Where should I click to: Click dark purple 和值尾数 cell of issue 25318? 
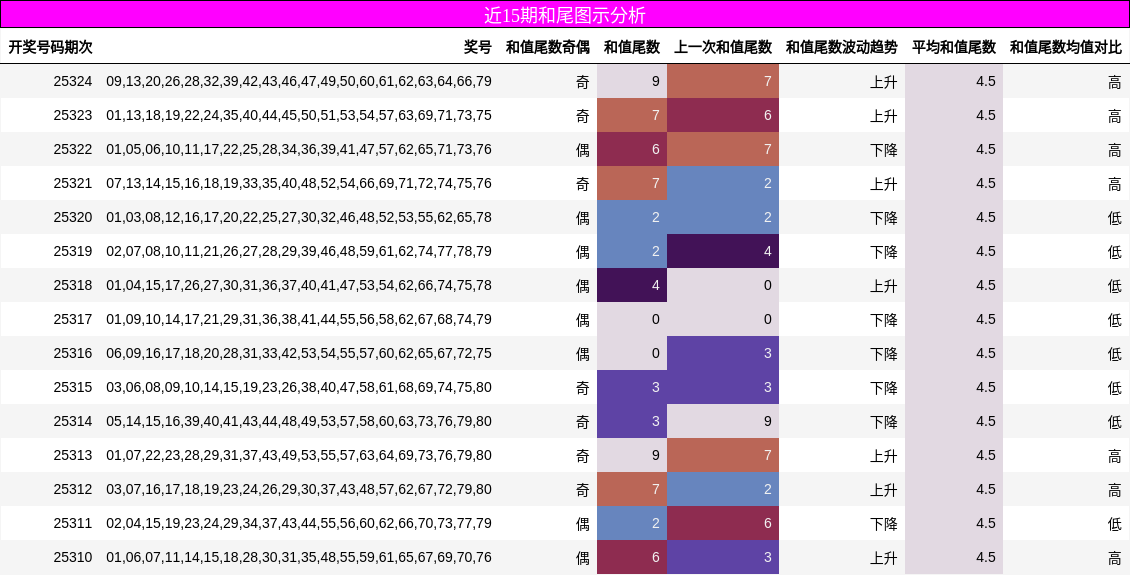point(632,285)
